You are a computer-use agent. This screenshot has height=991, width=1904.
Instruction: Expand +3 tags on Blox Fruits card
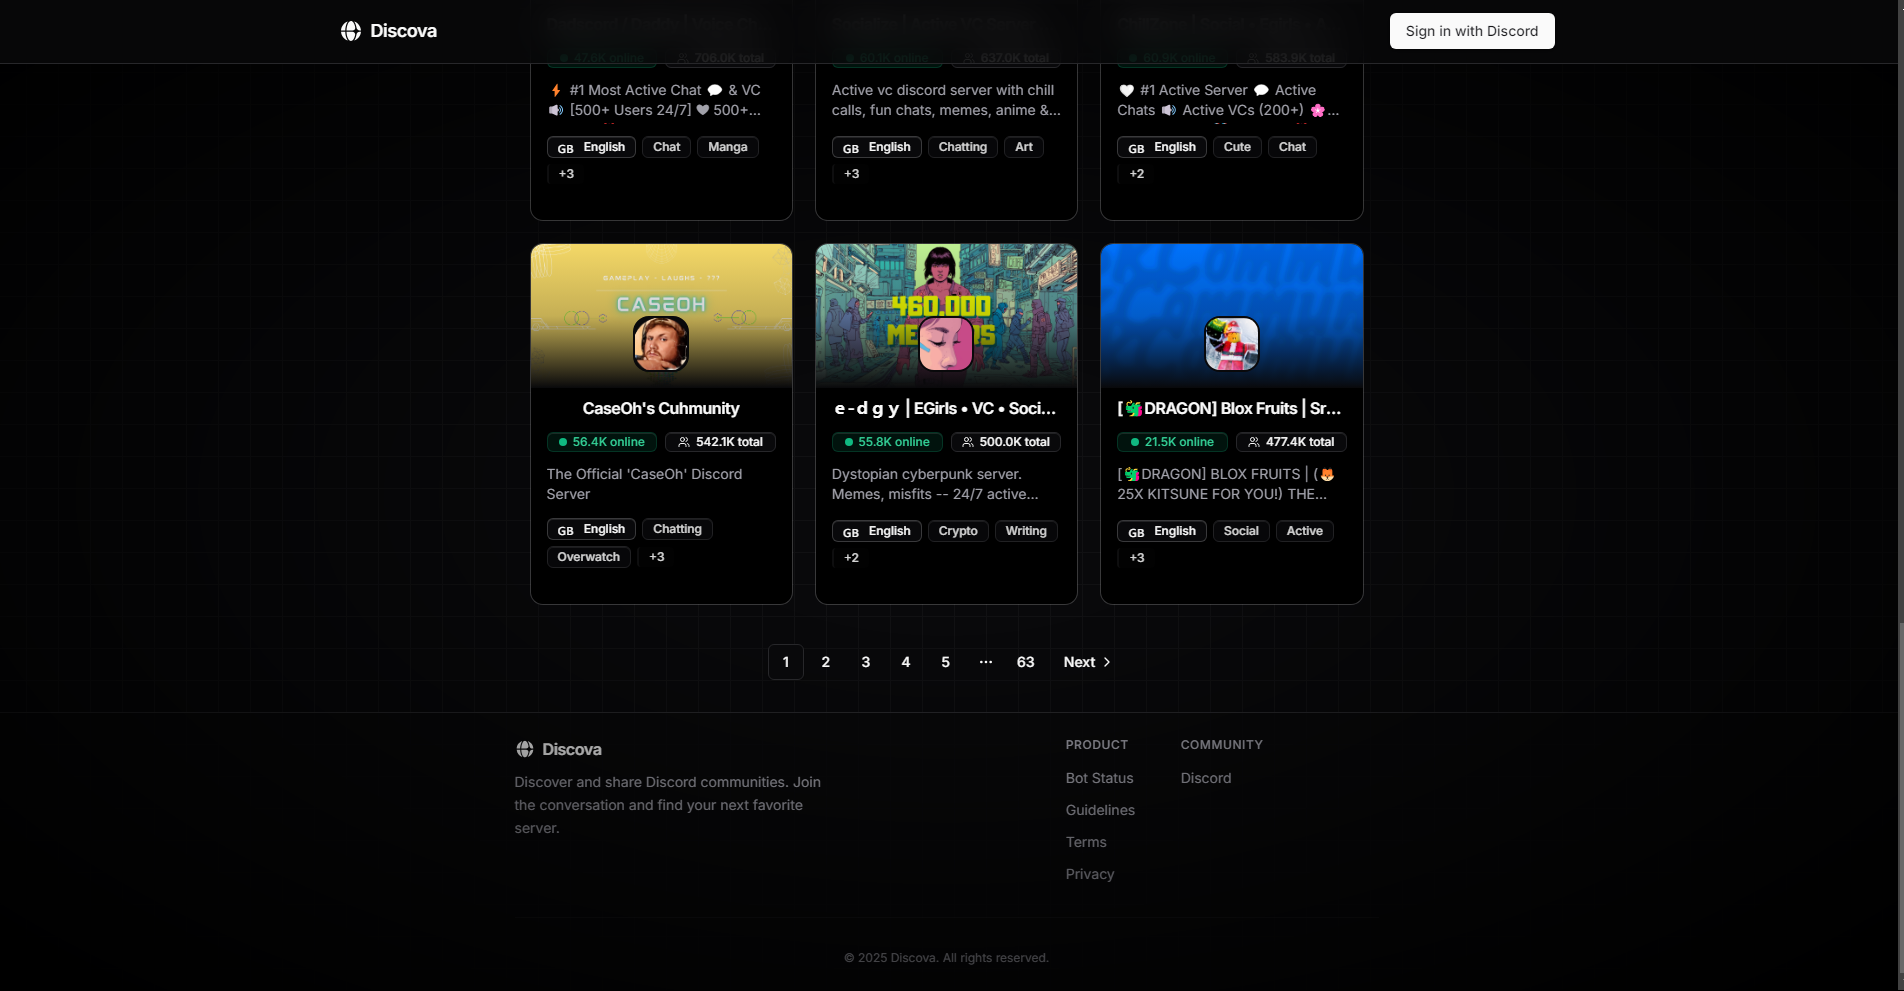(1137, 558)
